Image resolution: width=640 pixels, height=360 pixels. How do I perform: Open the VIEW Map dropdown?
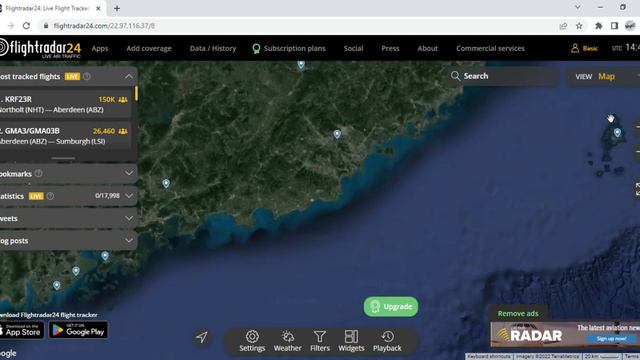pos(602,76)
